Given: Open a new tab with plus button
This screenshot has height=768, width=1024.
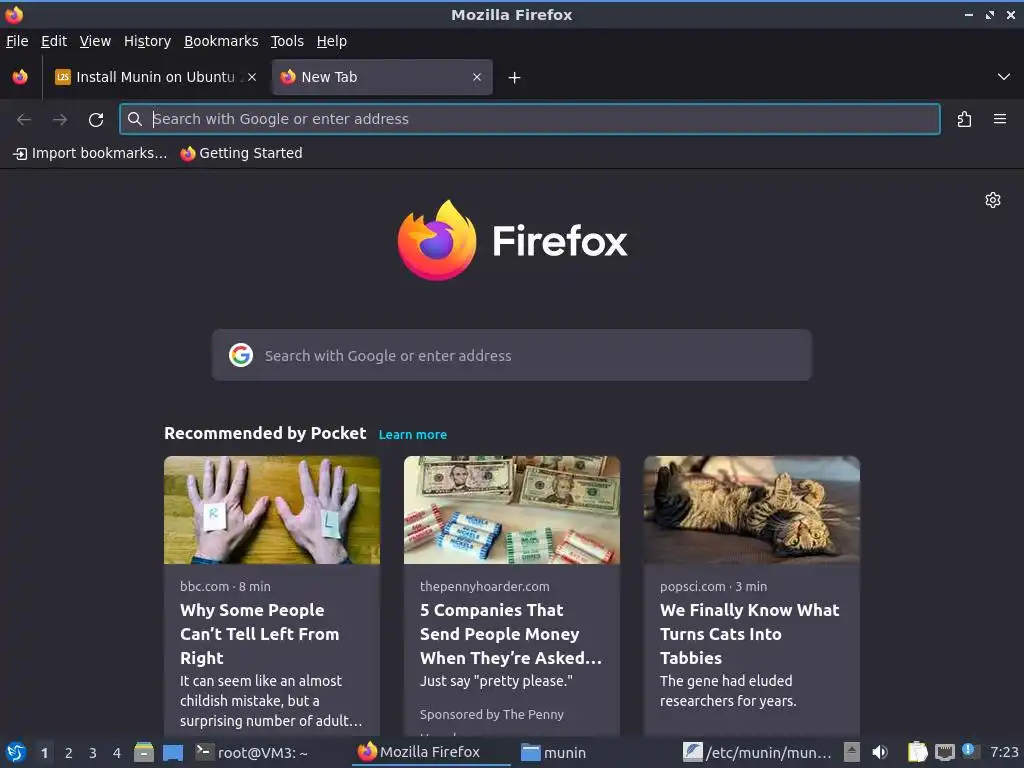Looking at the screenshot, I should (x=515, y=78).
